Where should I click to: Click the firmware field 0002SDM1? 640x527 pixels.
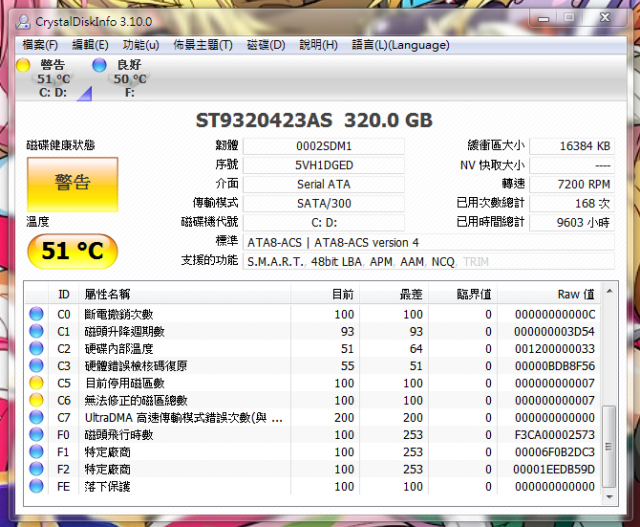pyautogui.click(x=324, y=146)
